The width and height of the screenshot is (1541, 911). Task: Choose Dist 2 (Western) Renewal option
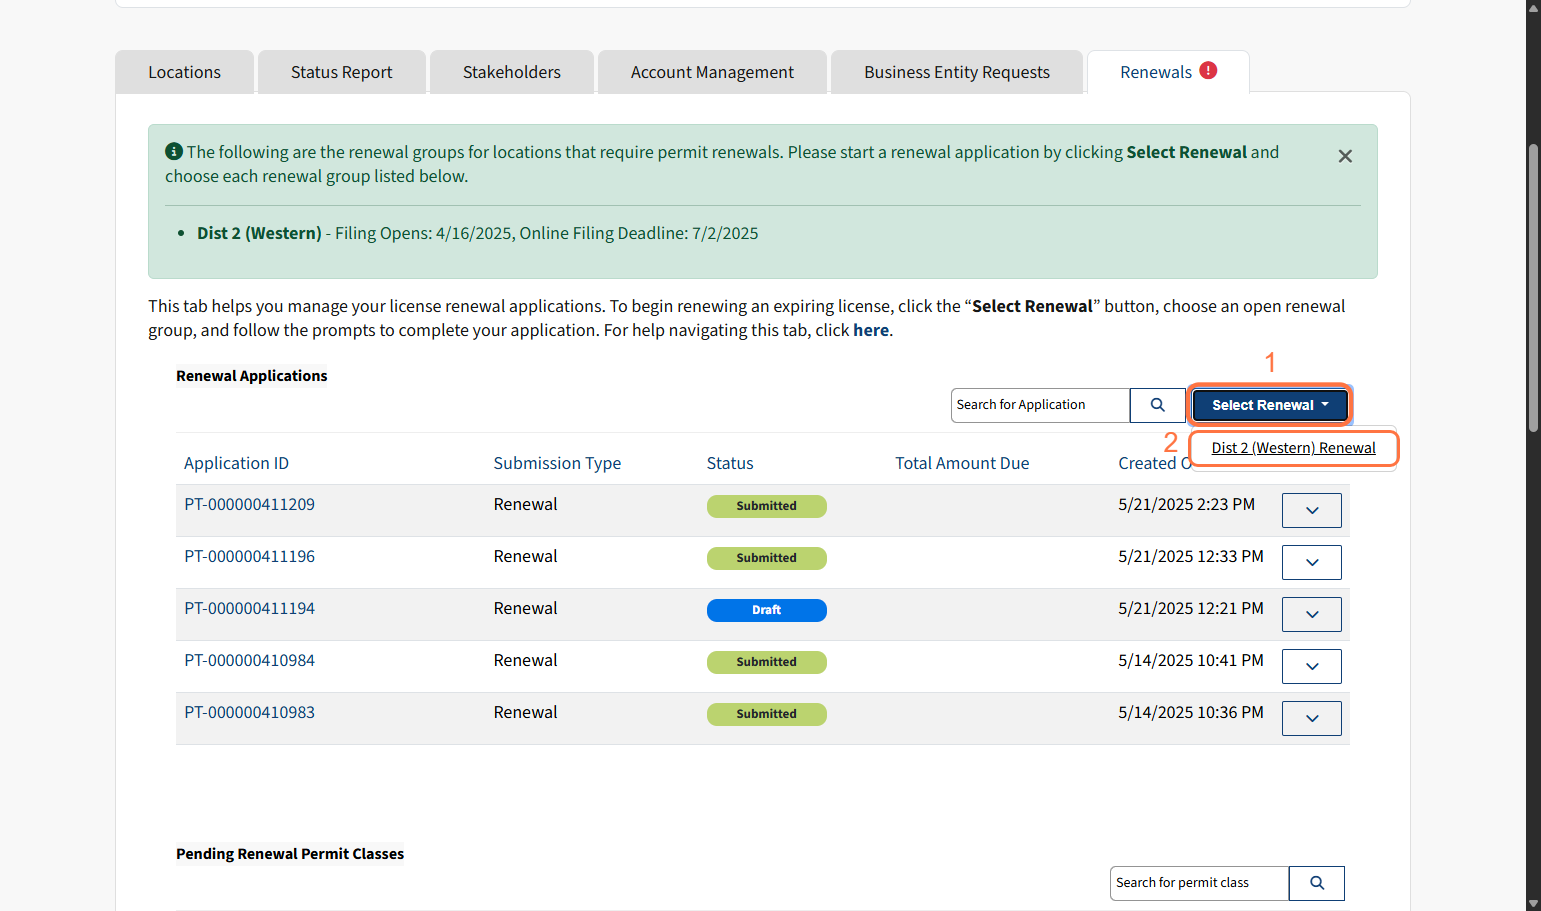click(x=1293, y=448)
